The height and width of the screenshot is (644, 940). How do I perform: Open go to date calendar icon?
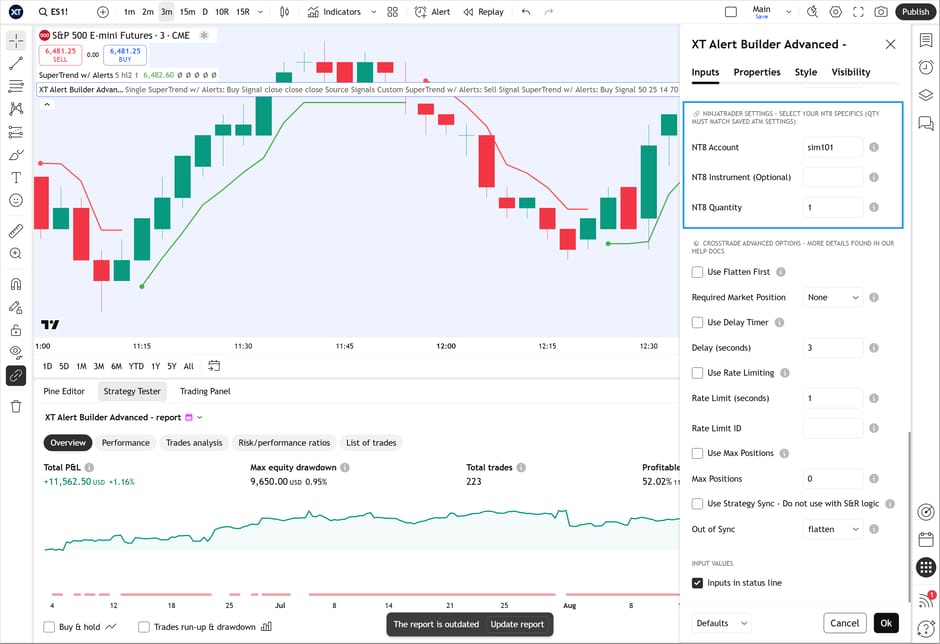point(214,366)
